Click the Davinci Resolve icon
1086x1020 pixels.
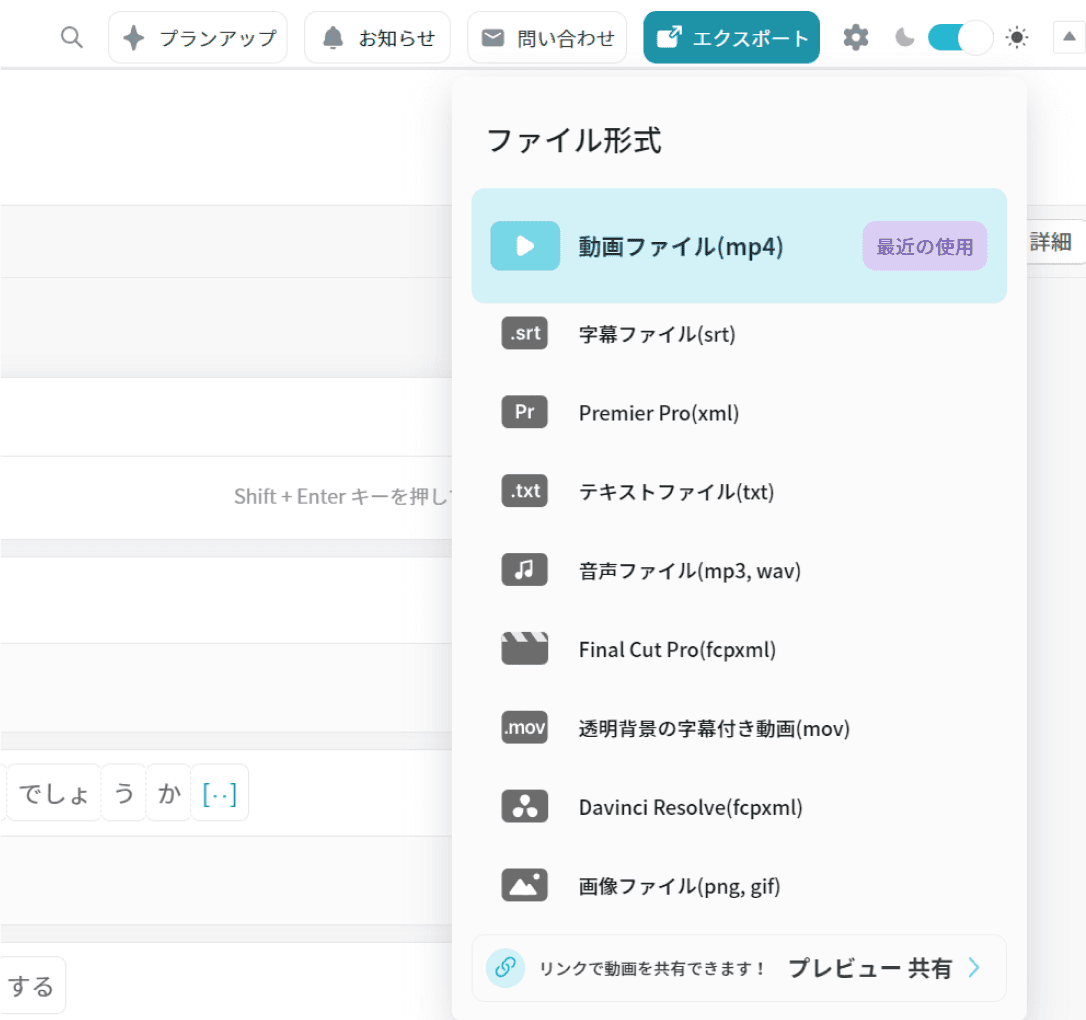[524, 807]
